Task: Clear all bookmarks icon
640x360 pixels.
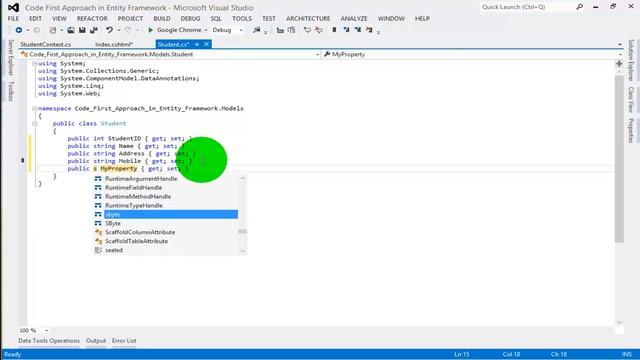Action: tap(369, 30)
